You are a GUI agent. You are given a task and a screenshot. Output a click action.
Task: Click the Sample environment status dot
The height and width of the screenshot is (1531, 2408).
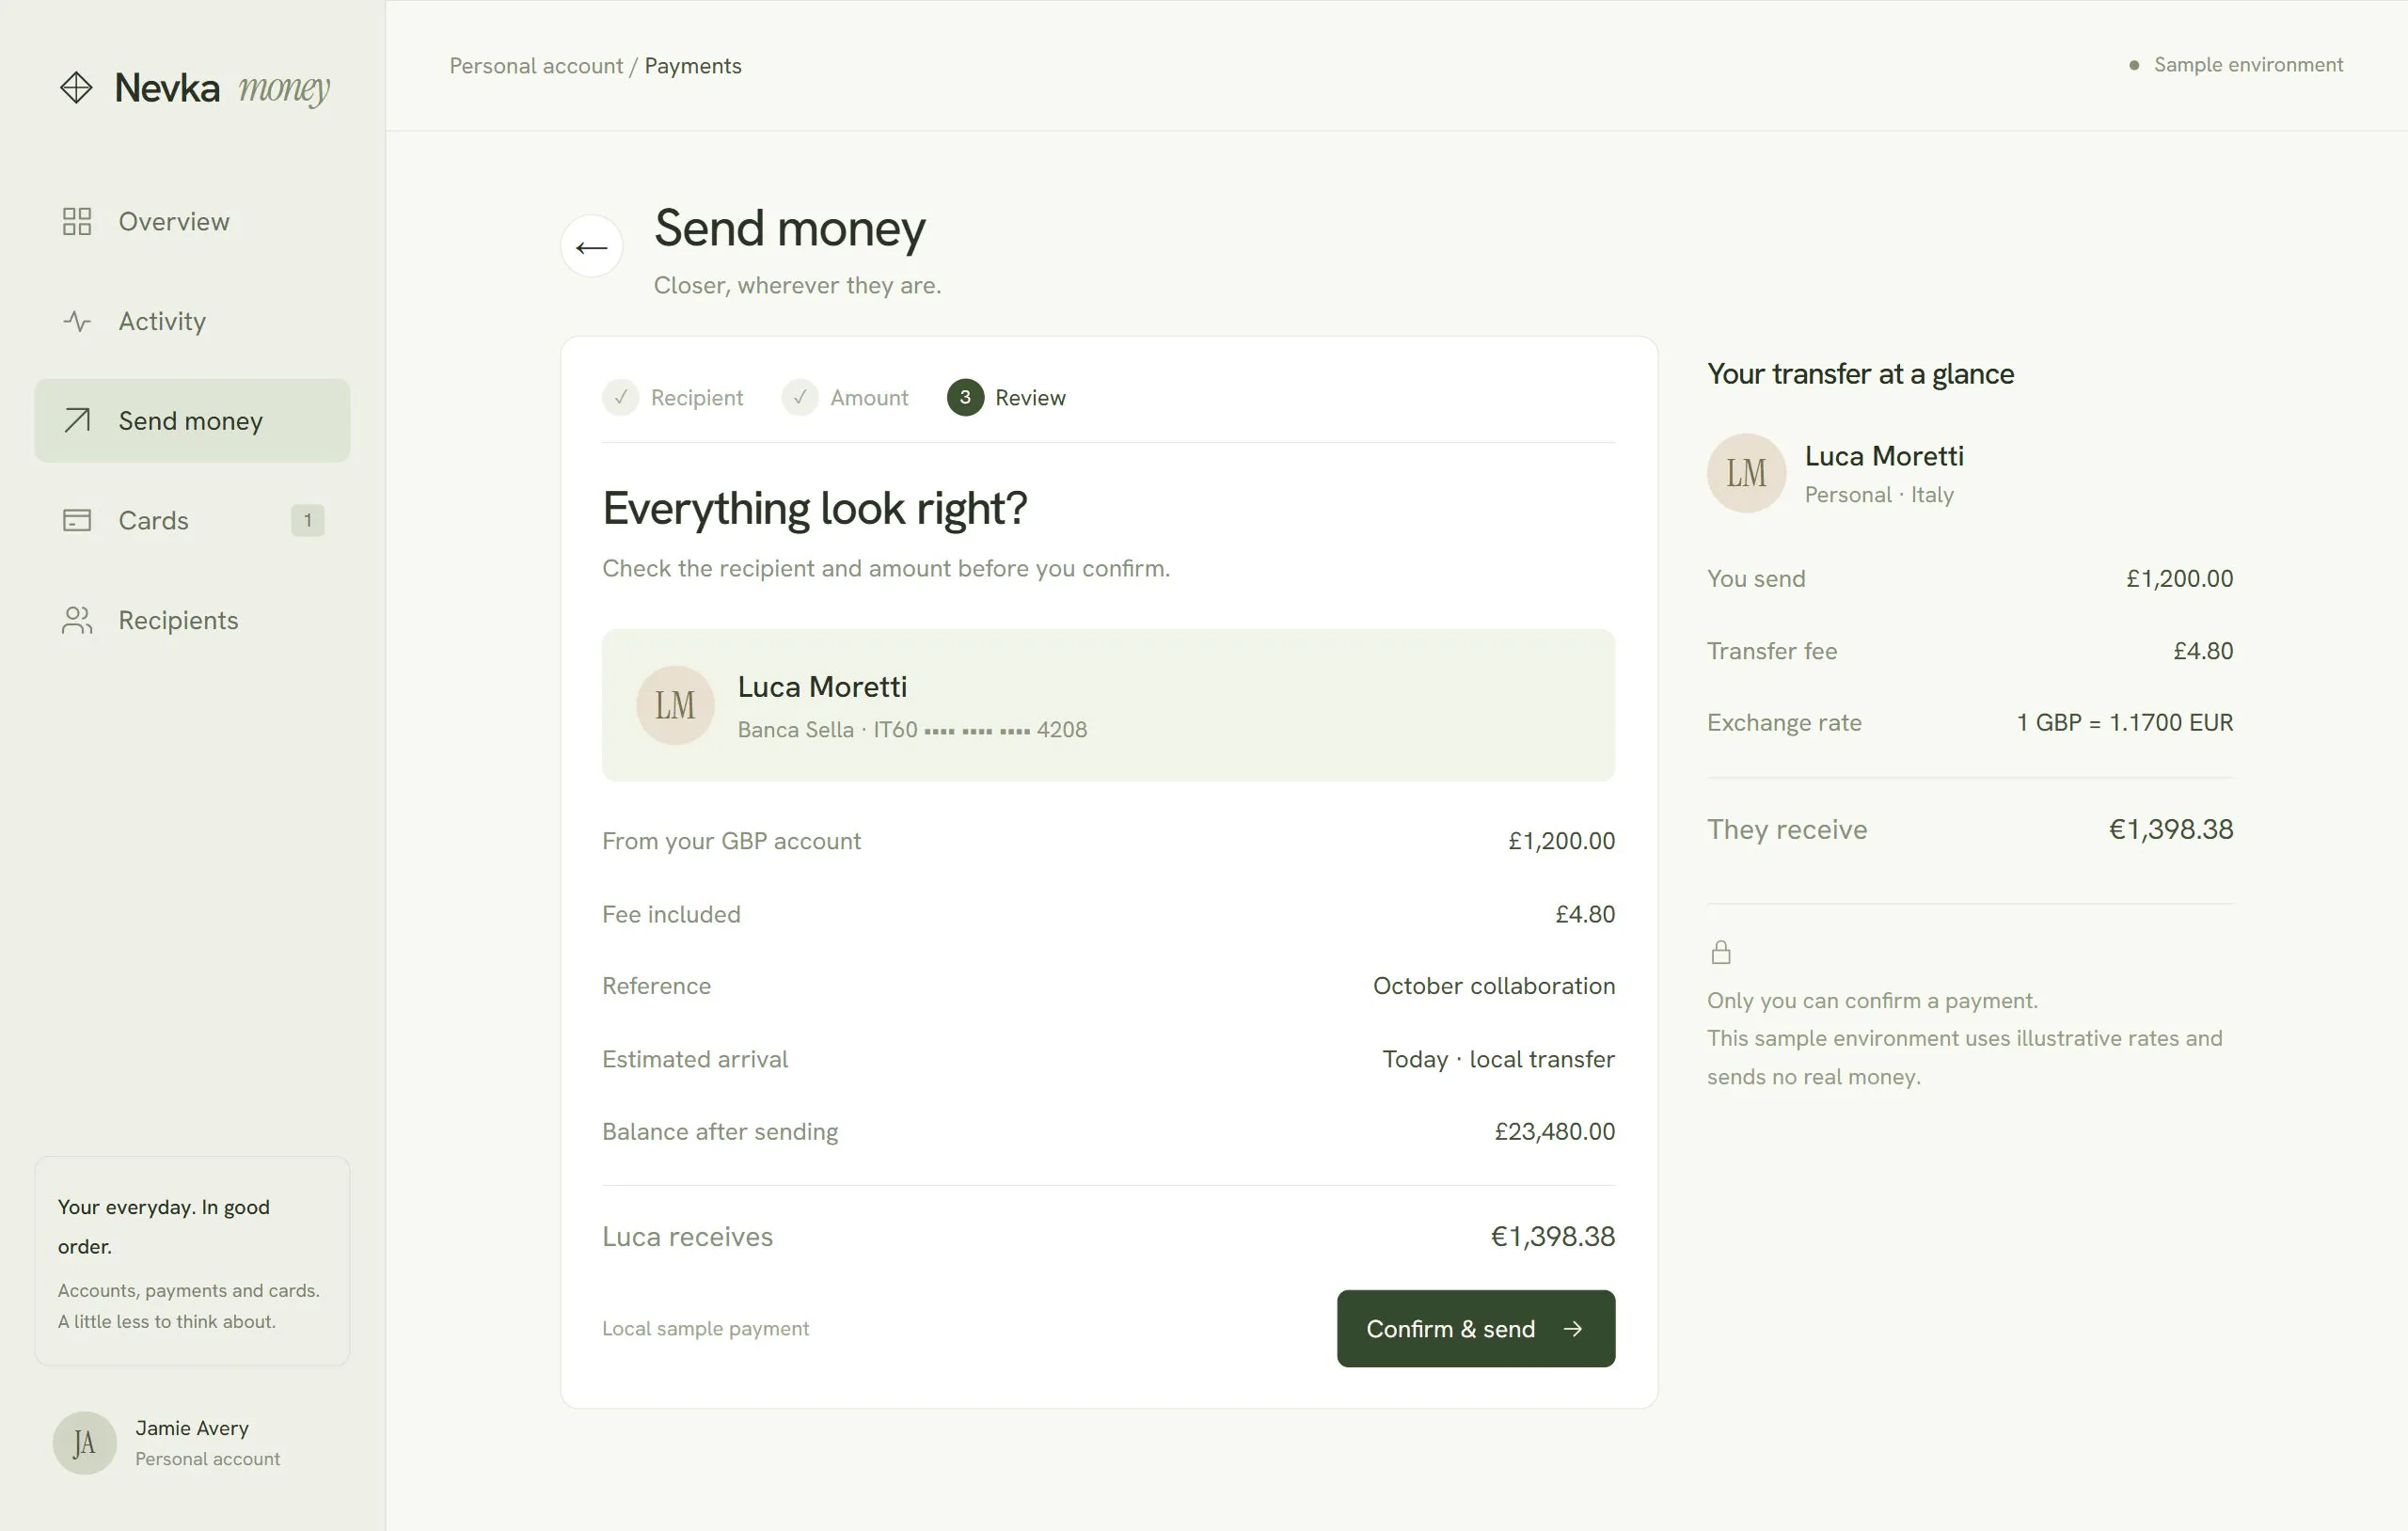coord(2134,65)
